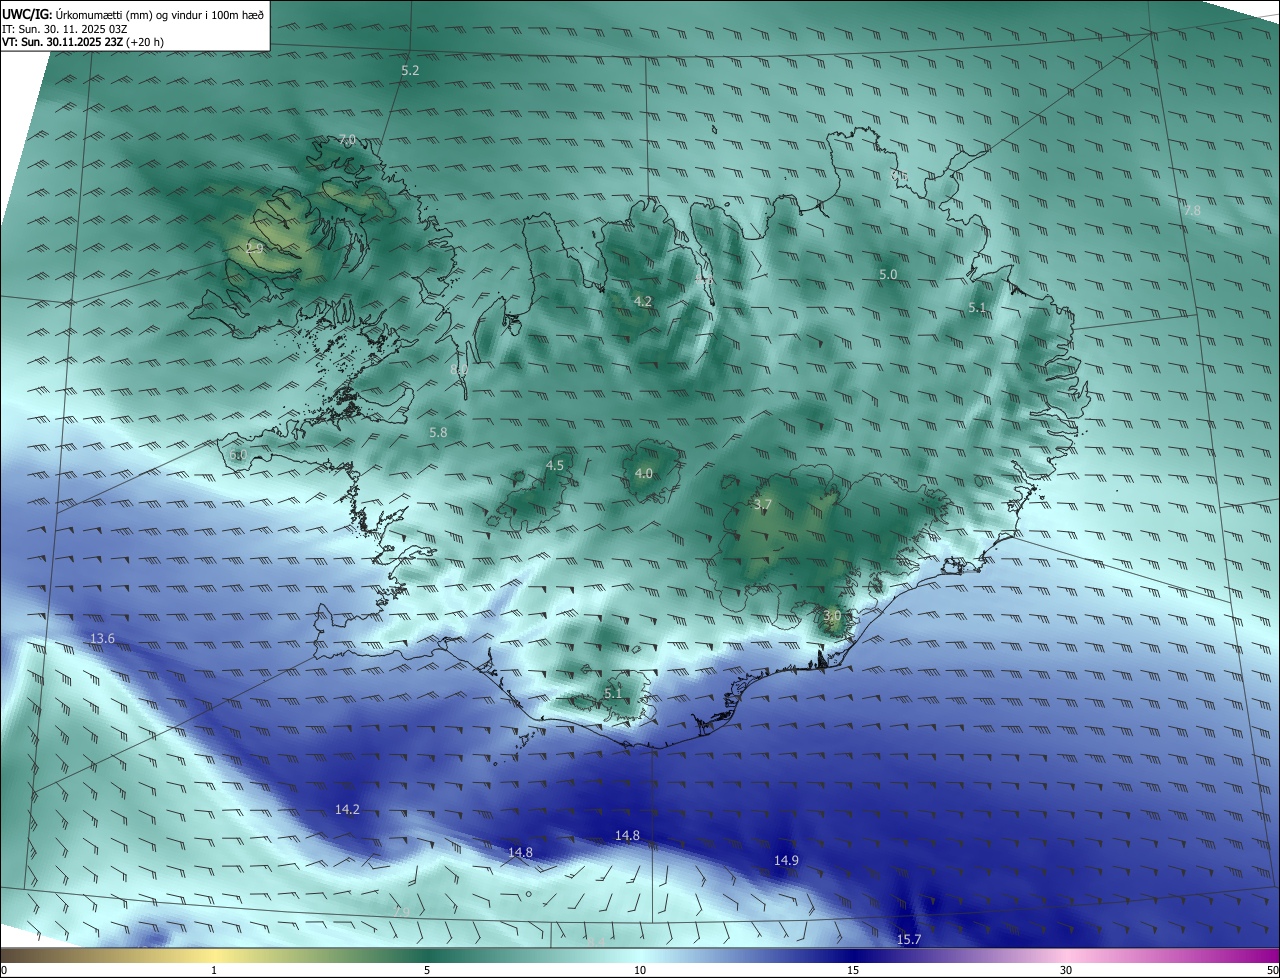Click the '4.0' value label
The width and height of the screenshot is (1280, 978).
pos(644,473)
